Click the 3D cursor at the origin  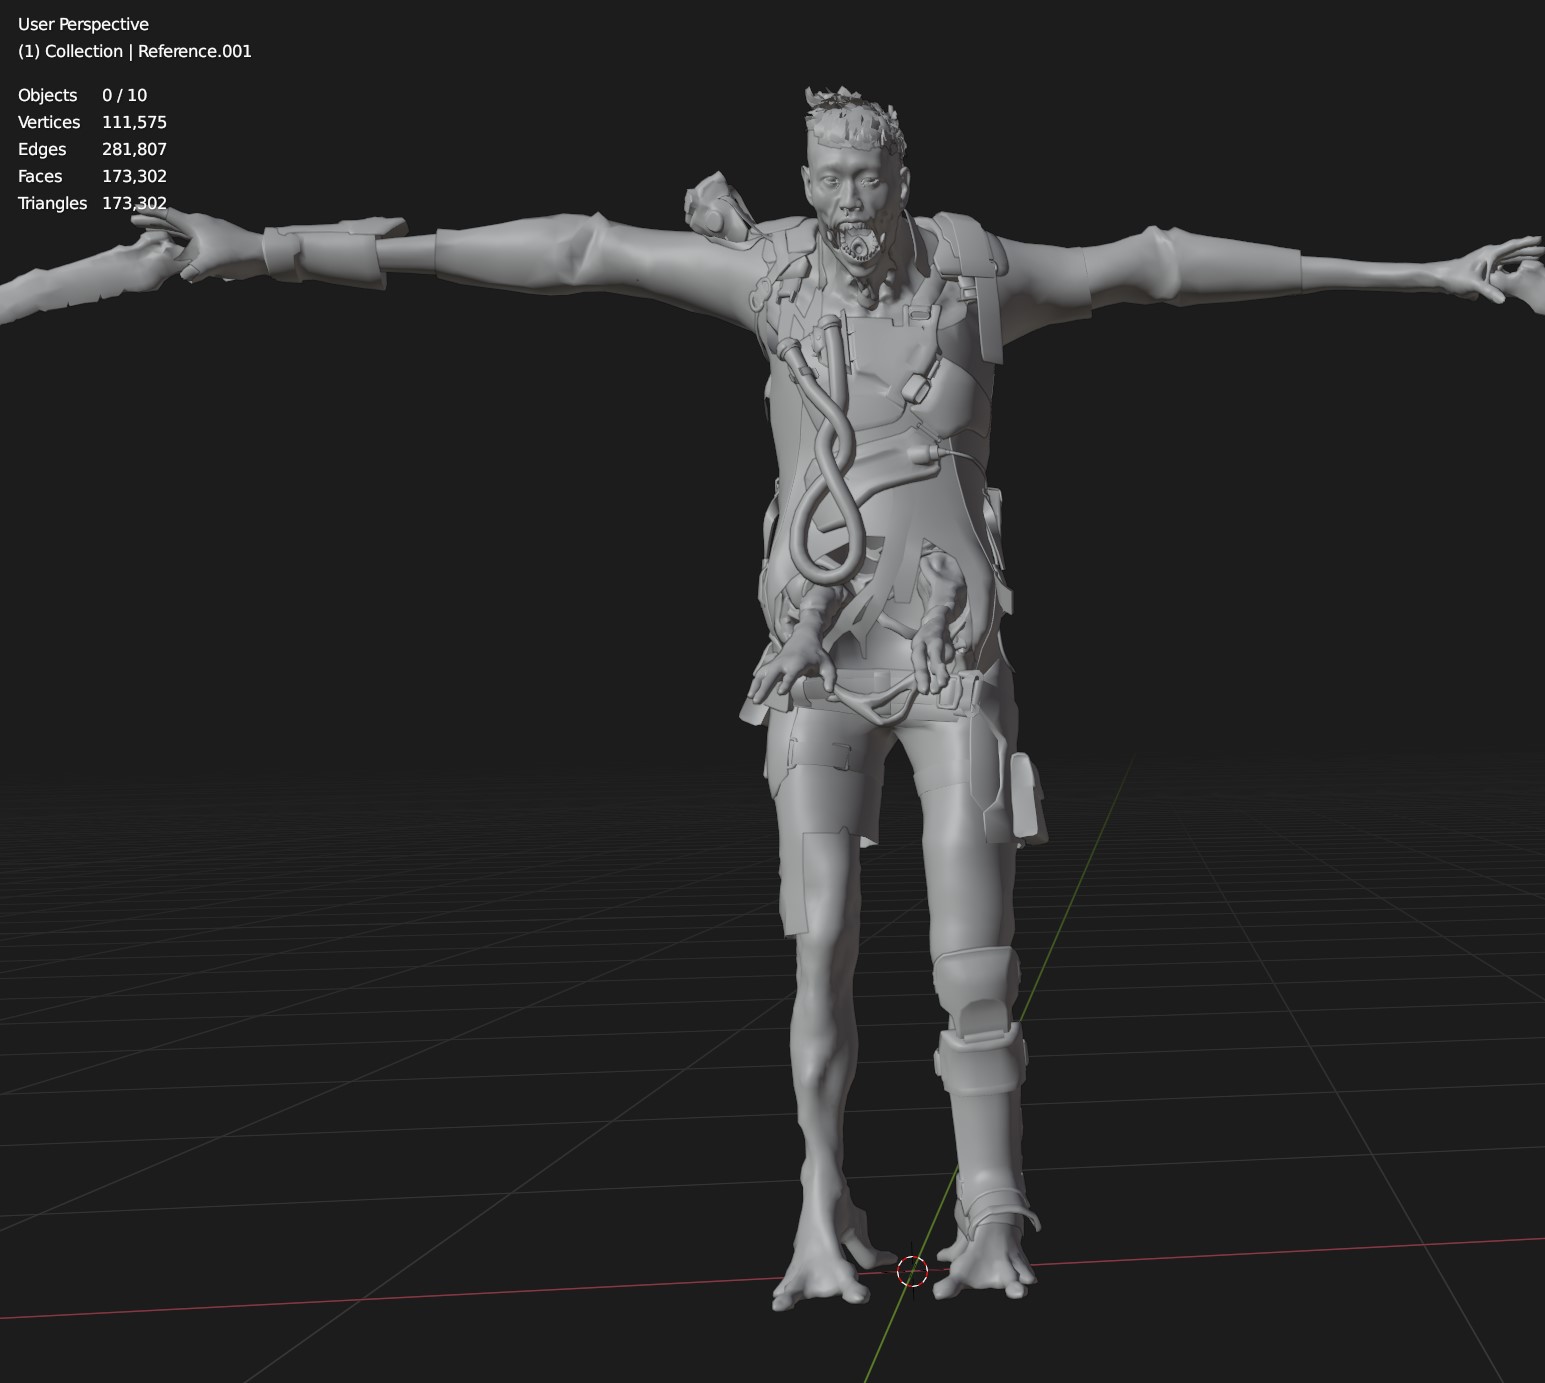[x=912, y=1271]
